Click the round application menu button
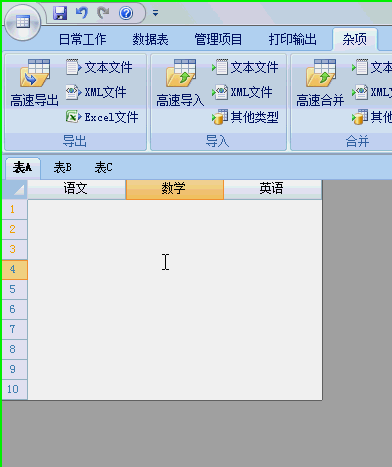Screen dimensions: 392x467 (x=23, y=22)
